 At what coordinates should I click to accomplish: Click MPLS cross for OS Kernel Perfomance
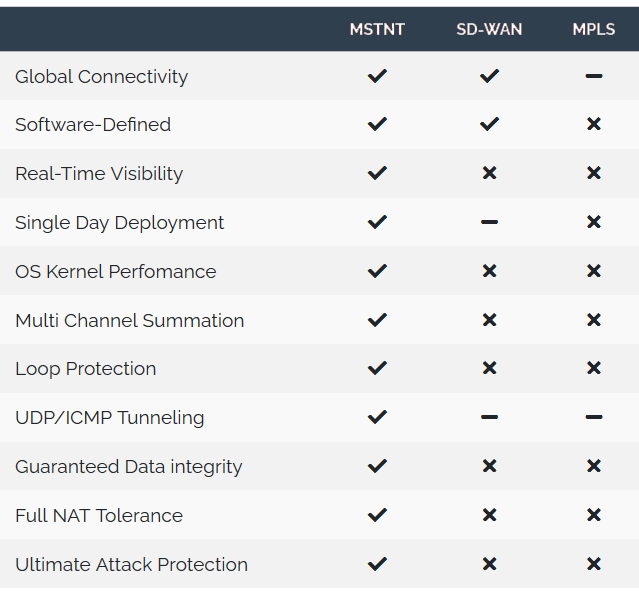click(594, 271)
